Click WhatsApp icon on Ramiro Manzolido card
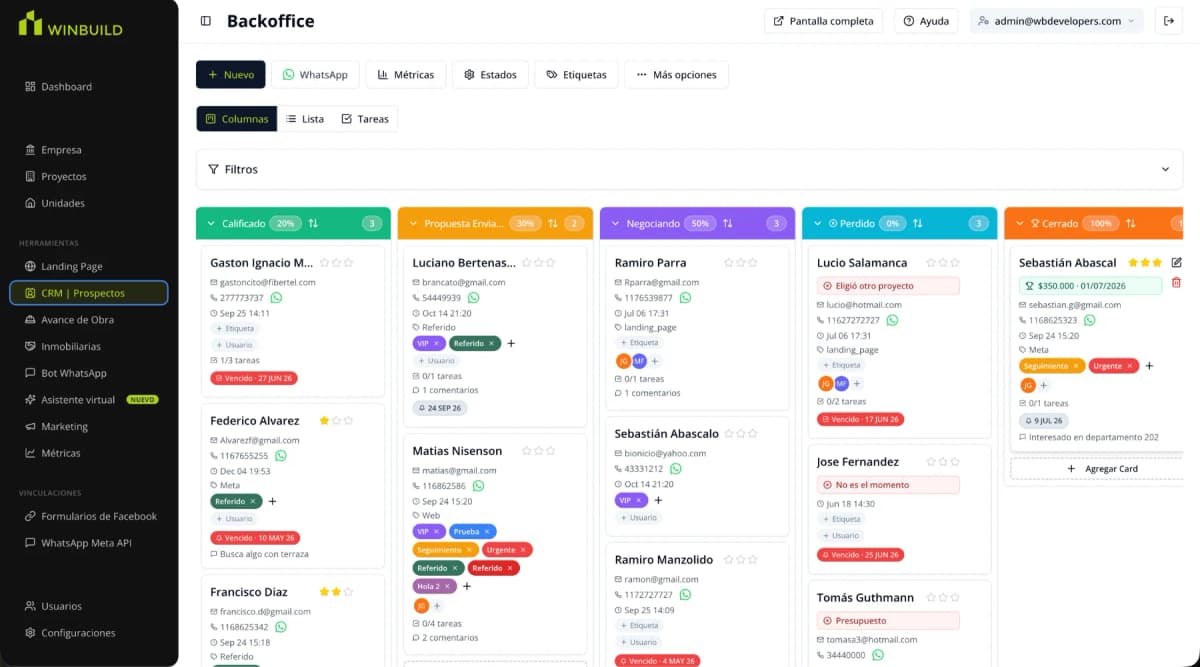 [x=686, y=595]
